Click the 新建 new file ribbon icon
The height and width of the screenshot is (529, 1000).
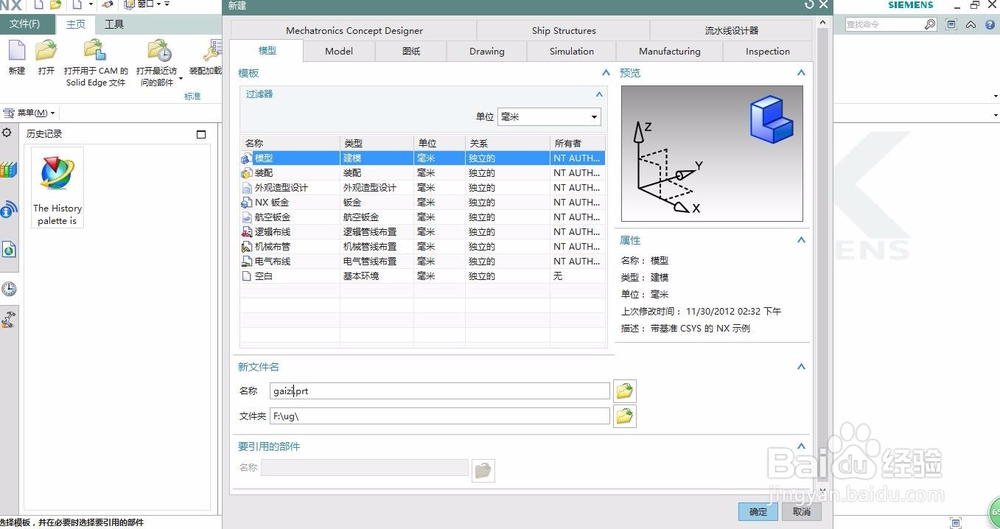click(x=17, y=50)
